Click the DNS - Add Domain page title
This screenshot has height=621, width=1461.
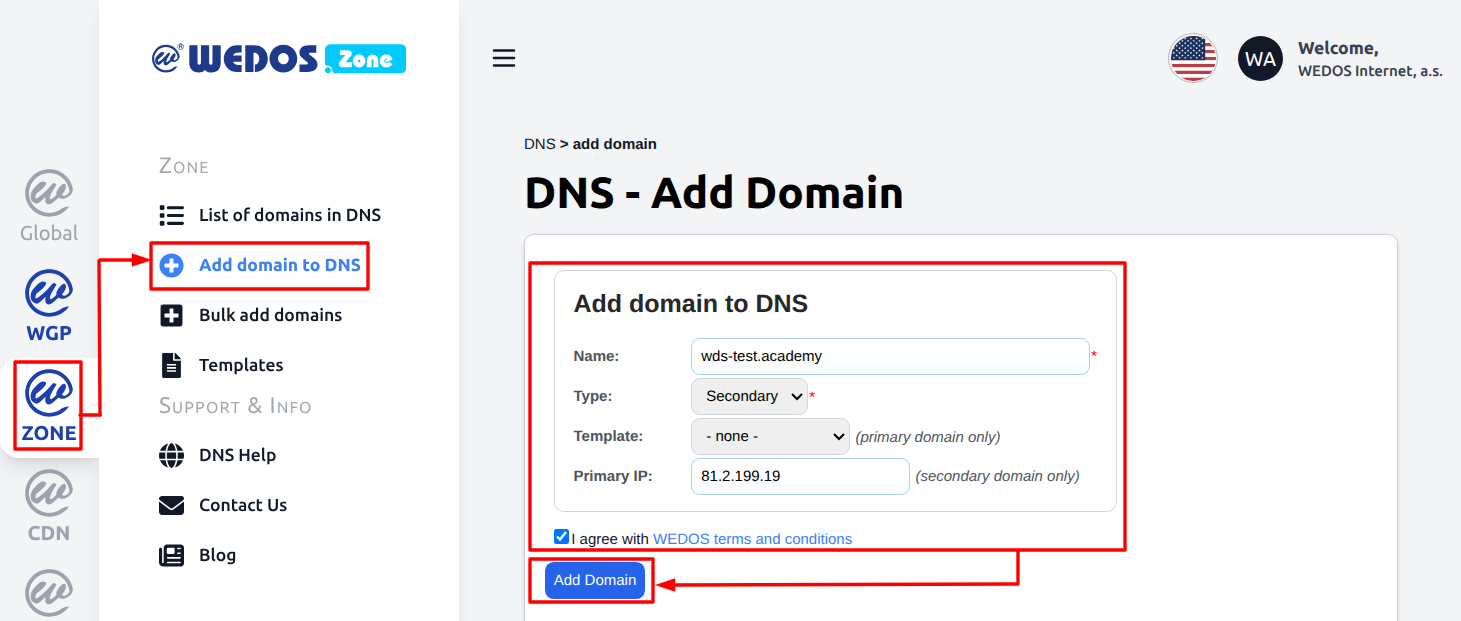point(714,193)
